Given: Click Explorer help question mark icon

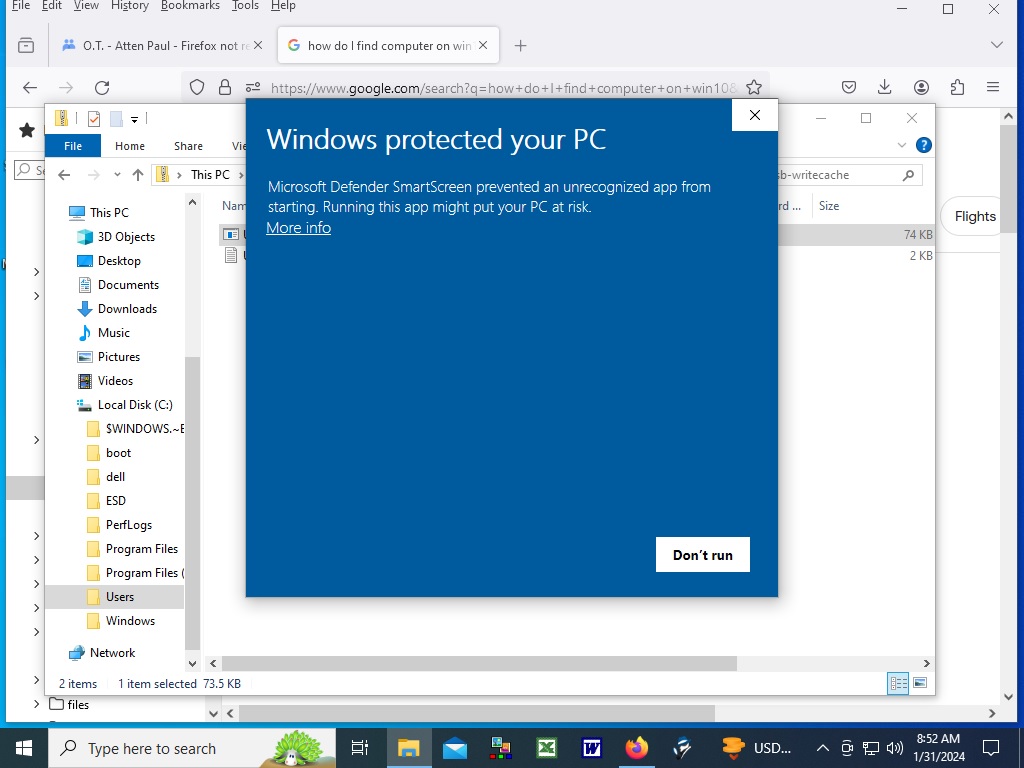Looking at the screenshot, I should (923, 145).
